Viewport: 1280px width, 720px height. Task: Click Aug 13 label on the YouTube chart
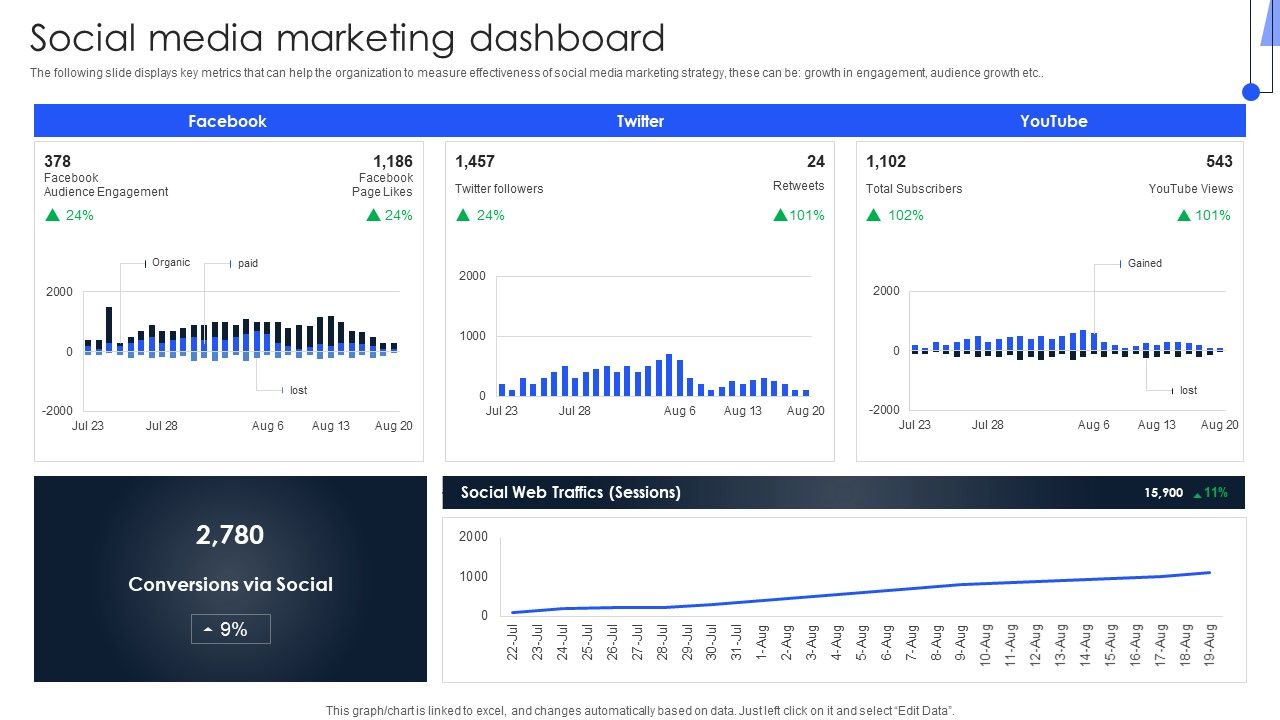(1157, 425)
